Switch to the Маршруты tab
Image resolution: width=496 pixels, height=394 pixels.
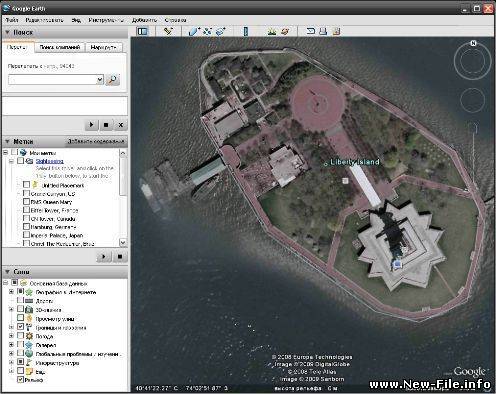pos(103,47)
